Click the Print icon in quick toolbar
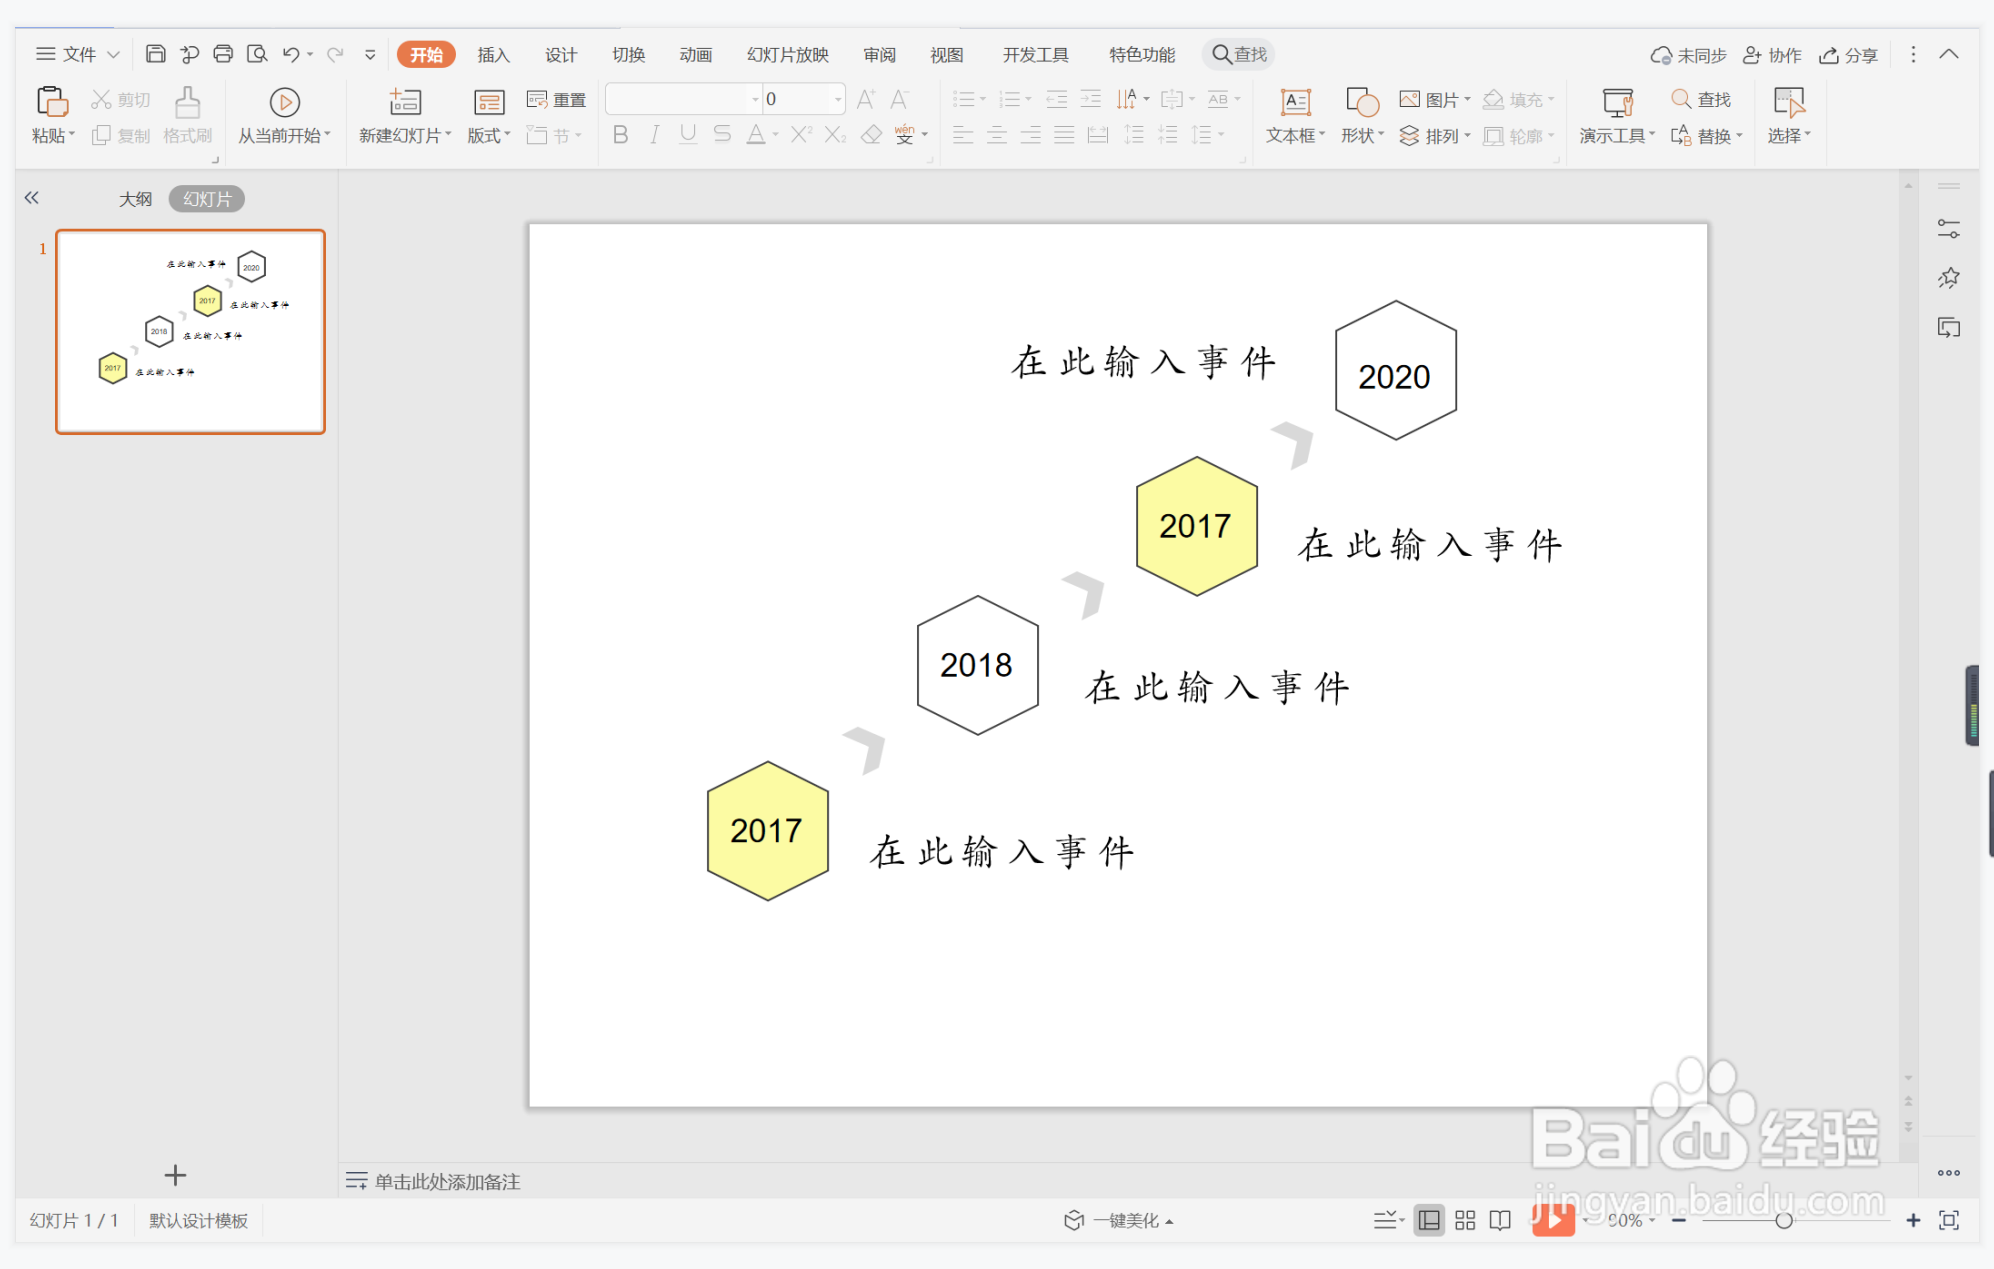This screenshot has width=1994, height=1269. 223,54
